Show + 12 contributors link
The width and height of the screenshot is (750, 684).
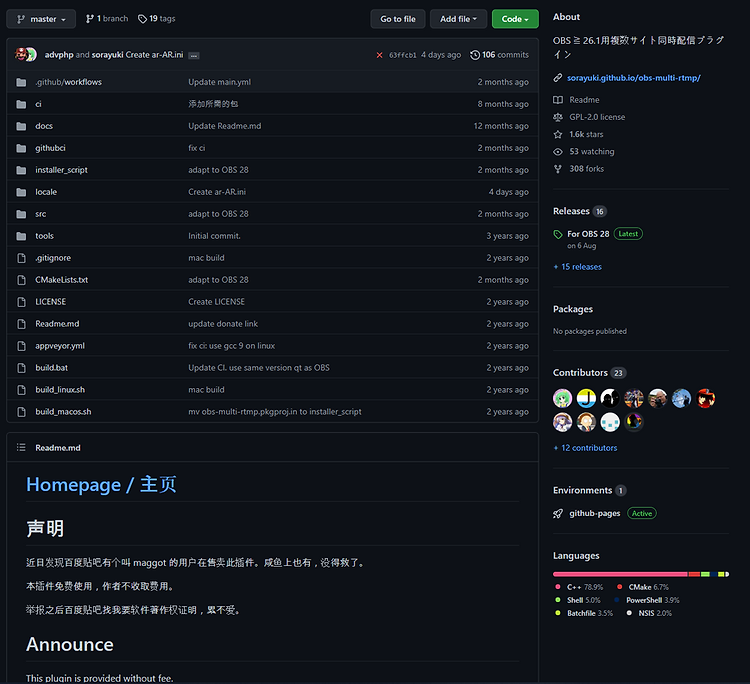585,448
